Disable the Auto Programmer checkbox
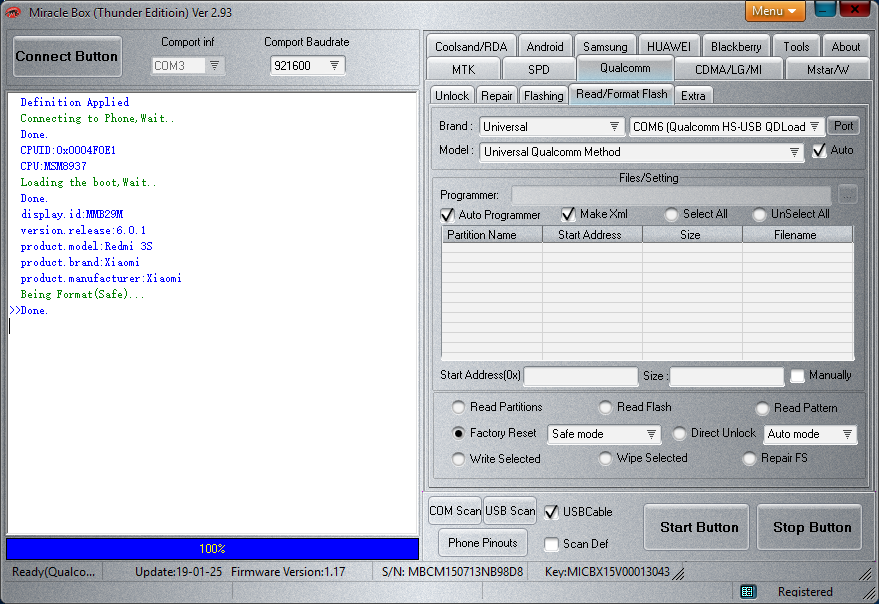The width and height of the screenshot is (879, 604). point(447,215)
